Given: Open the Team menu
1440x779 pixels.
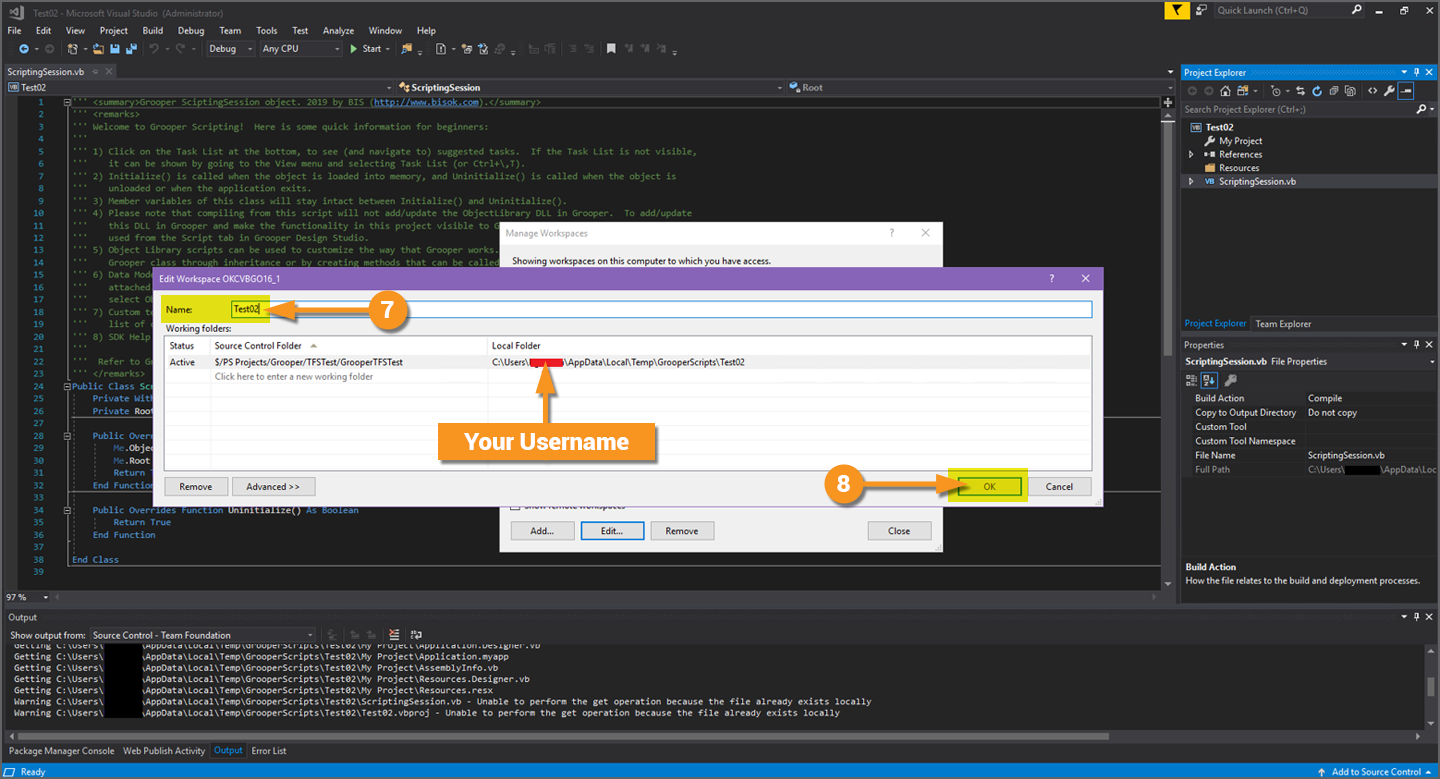Looking at the screenshot, I should pos(230,31).
